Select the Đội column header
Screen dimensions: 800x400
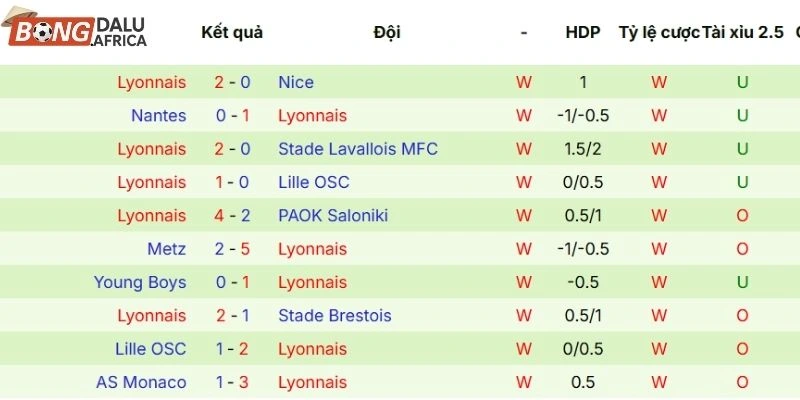[x=387, y=32]
